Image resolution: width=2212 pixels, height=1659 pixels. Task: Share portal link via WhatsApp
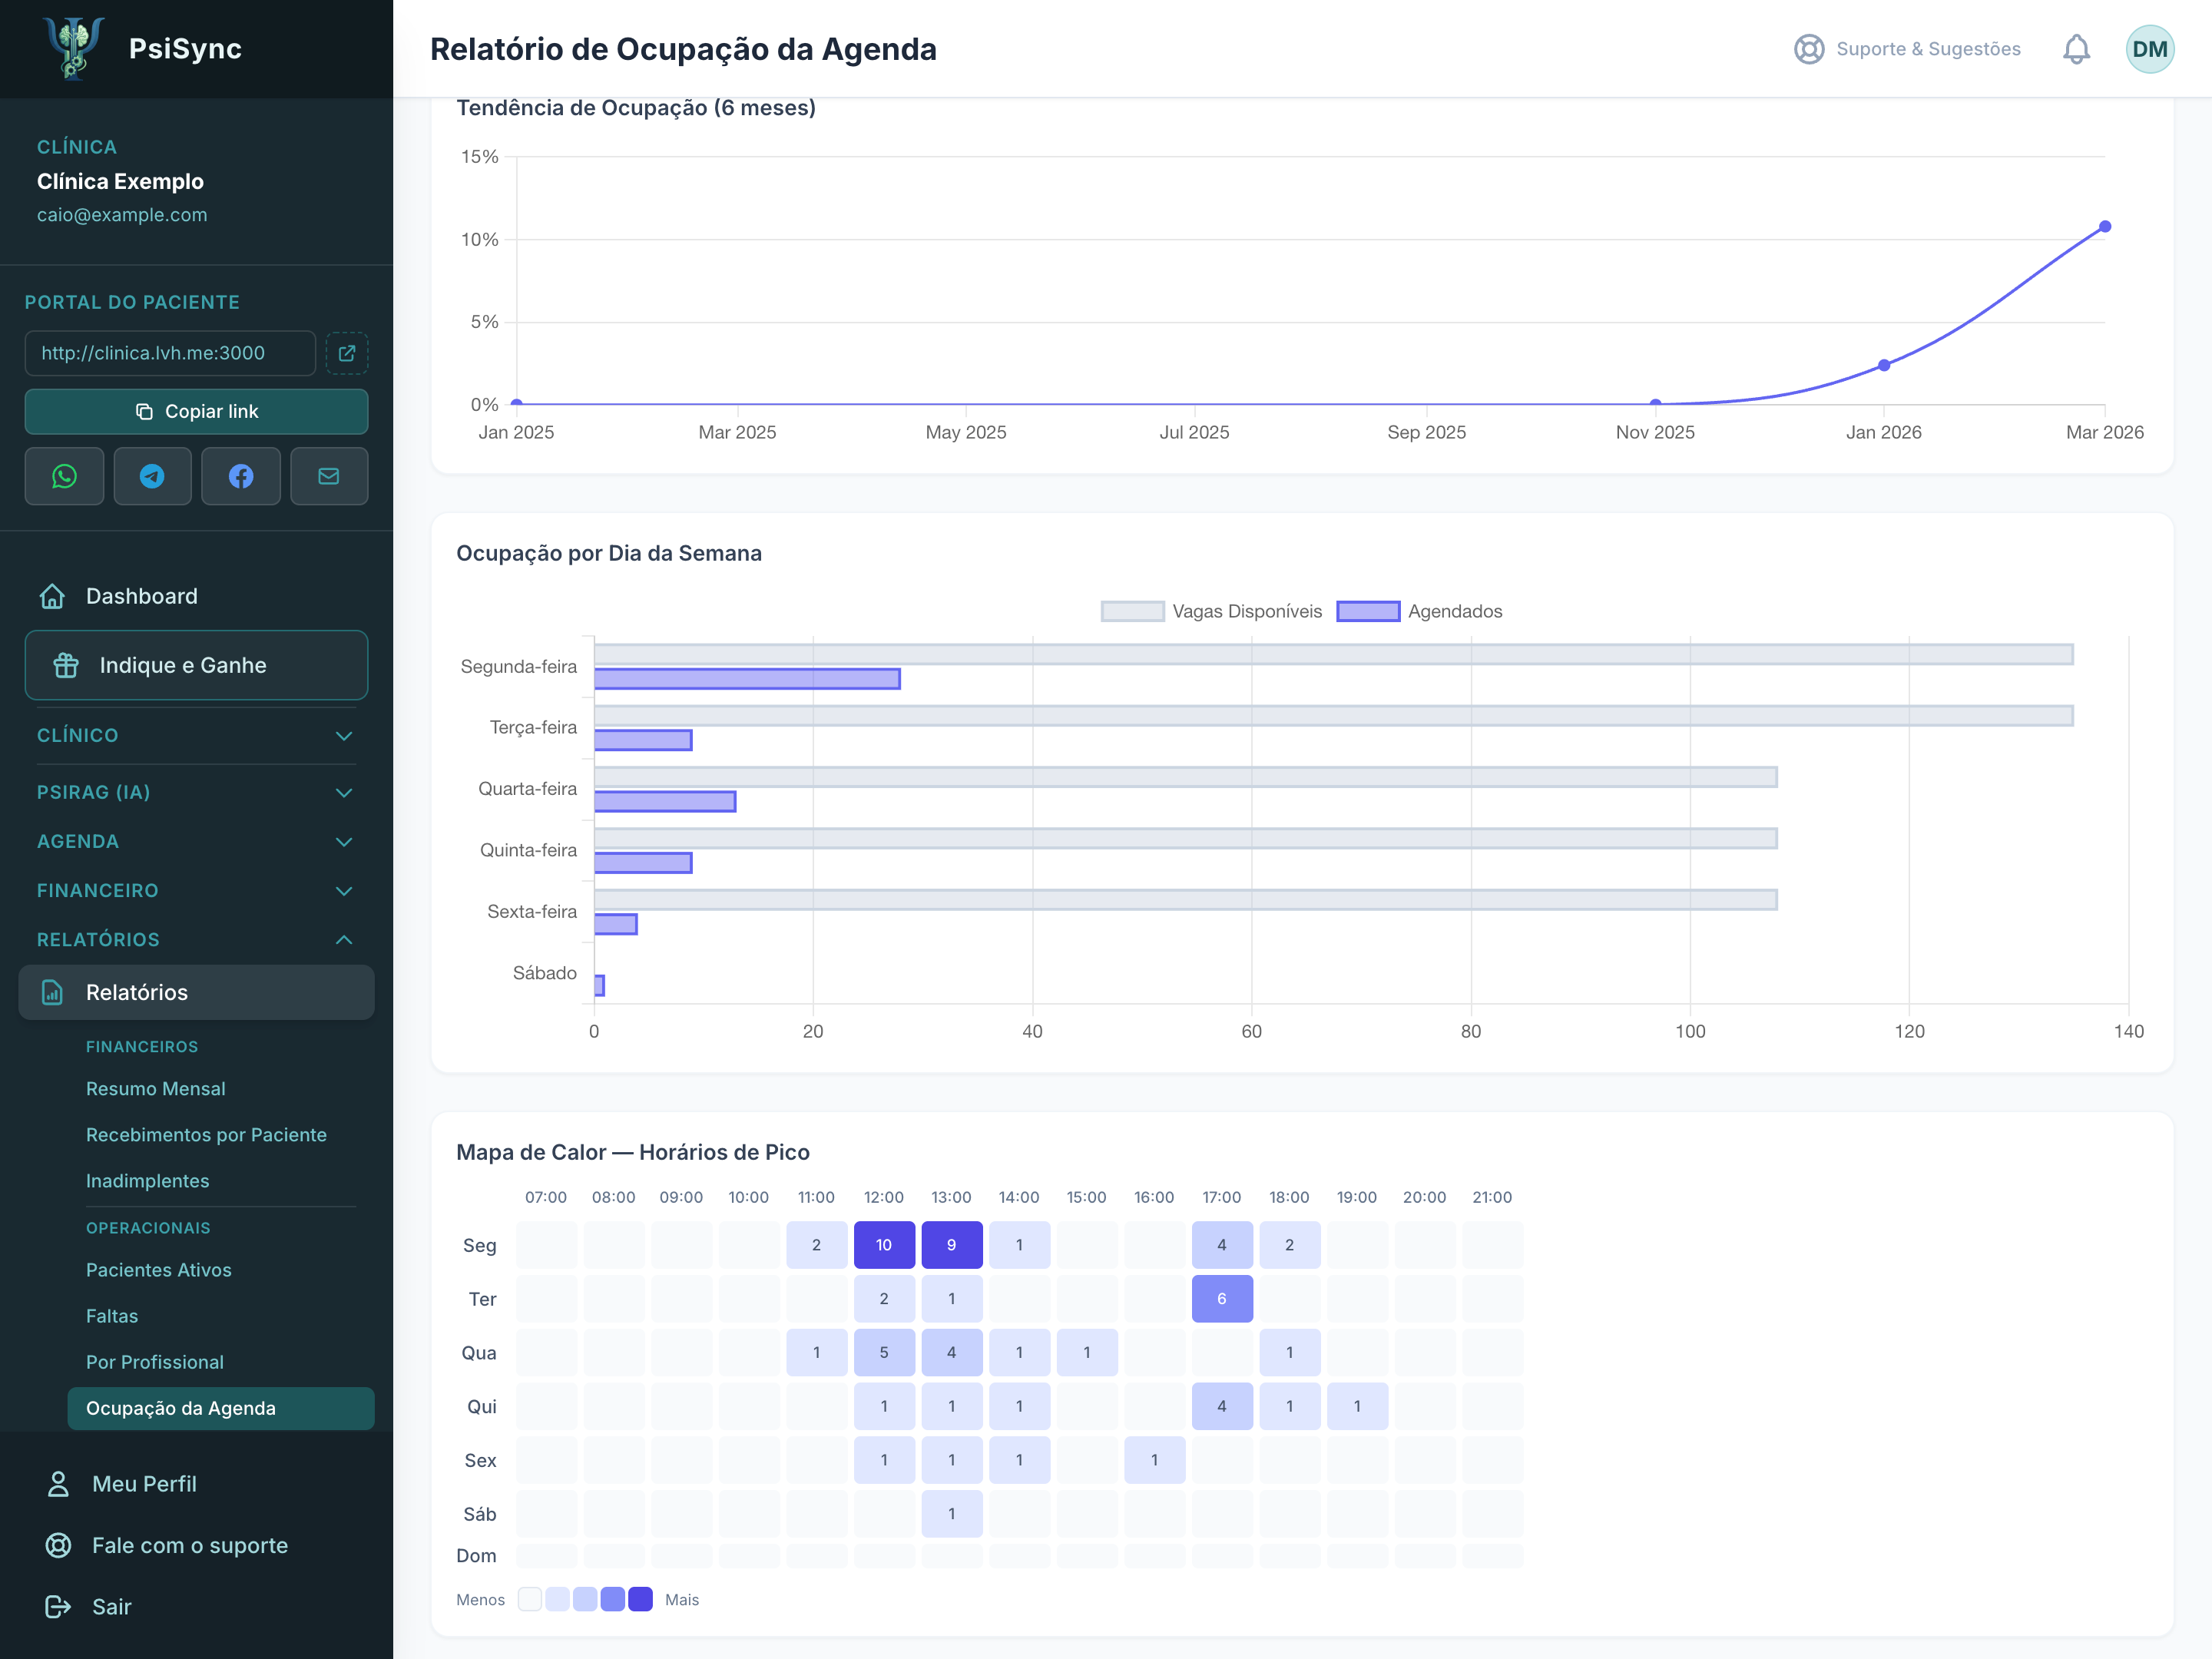point(64,476)
